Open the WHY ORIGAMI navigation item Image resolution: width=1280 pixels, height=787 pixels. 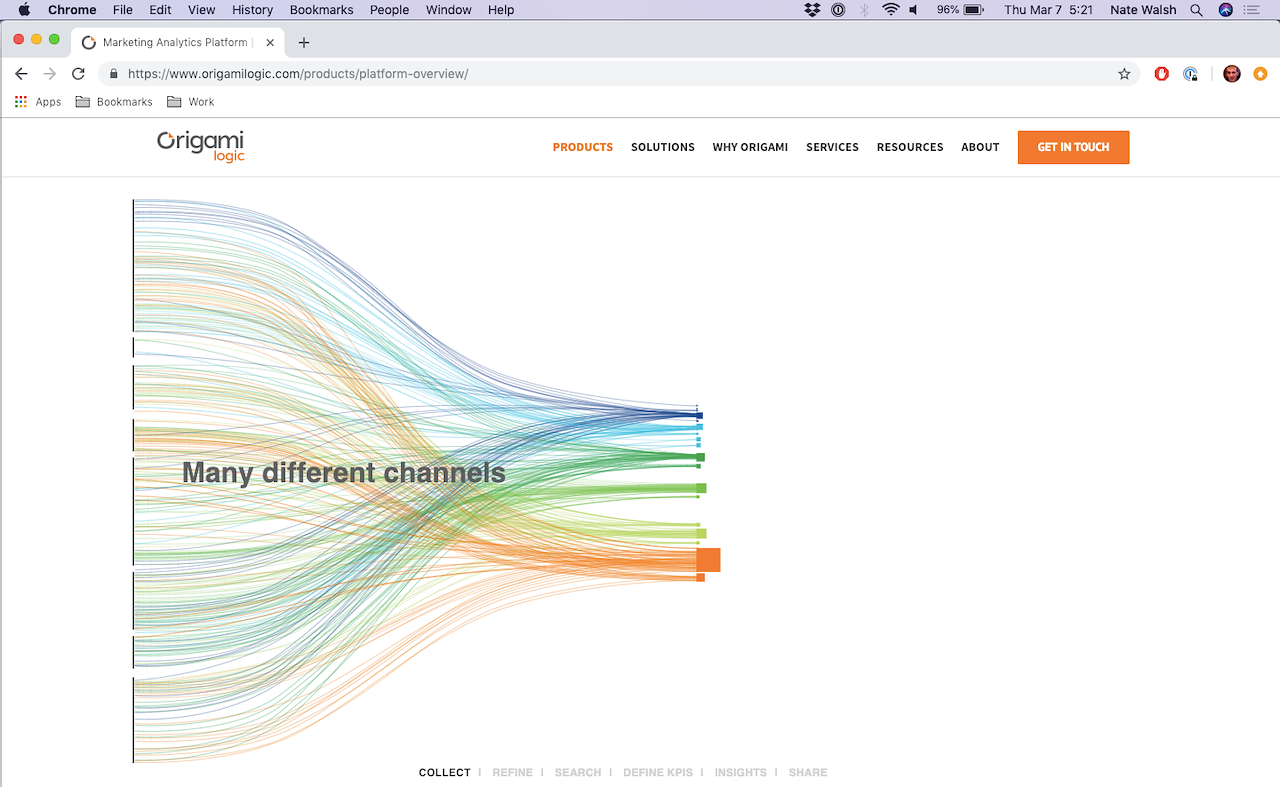(x=750, y=147)
